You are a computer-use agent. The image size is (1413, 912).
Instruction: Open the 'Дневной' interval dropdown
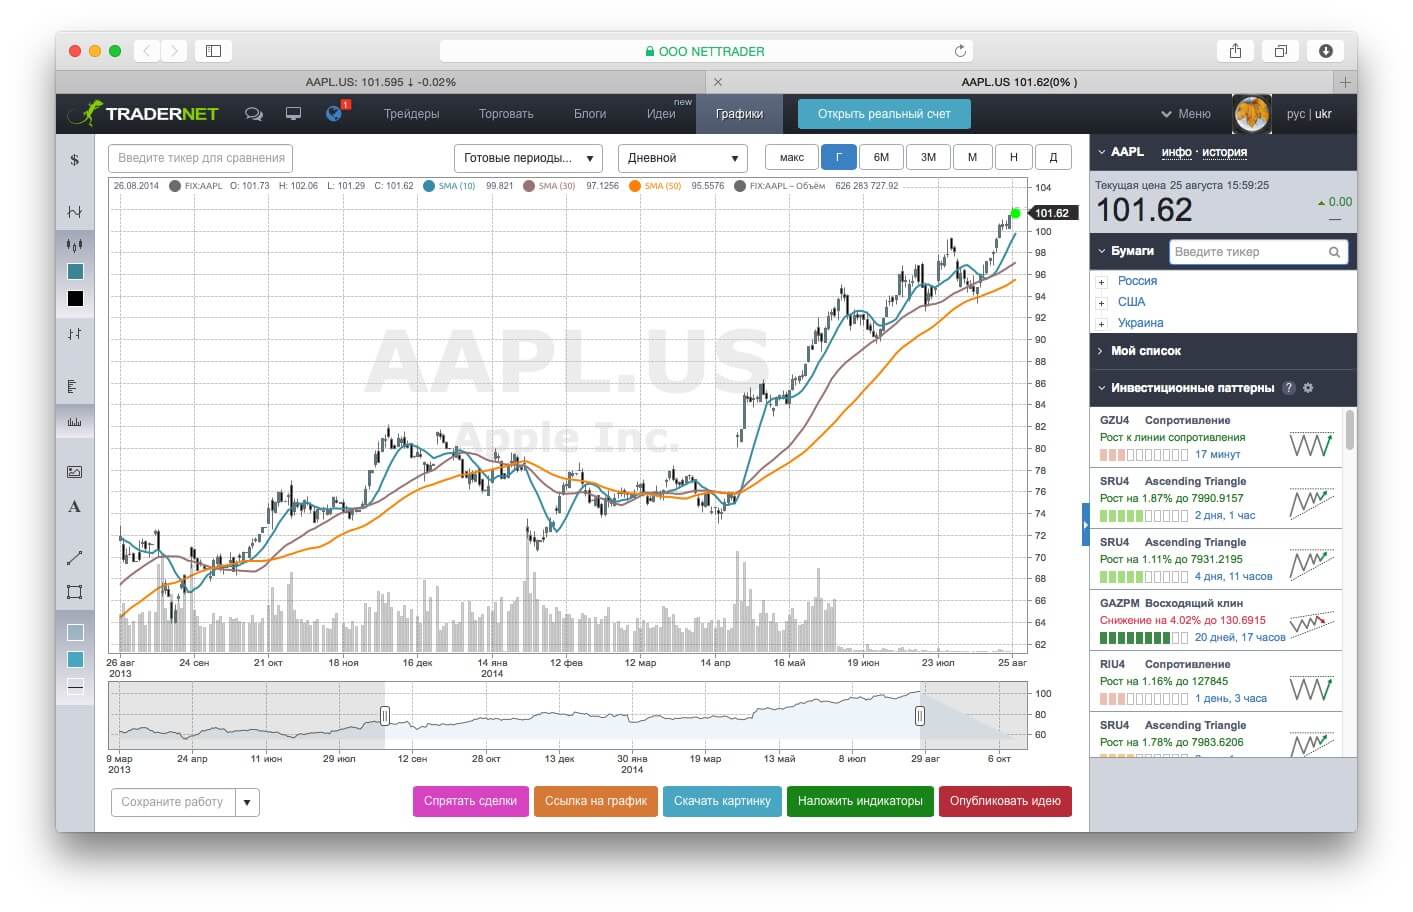pyautogui.click(x=682, y=158)
